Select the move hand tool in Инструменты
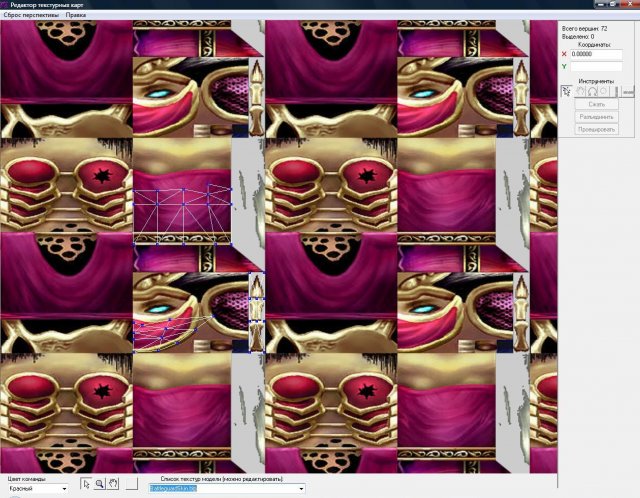The width and height of the screenshot is (640, 498). pos(580,91)
